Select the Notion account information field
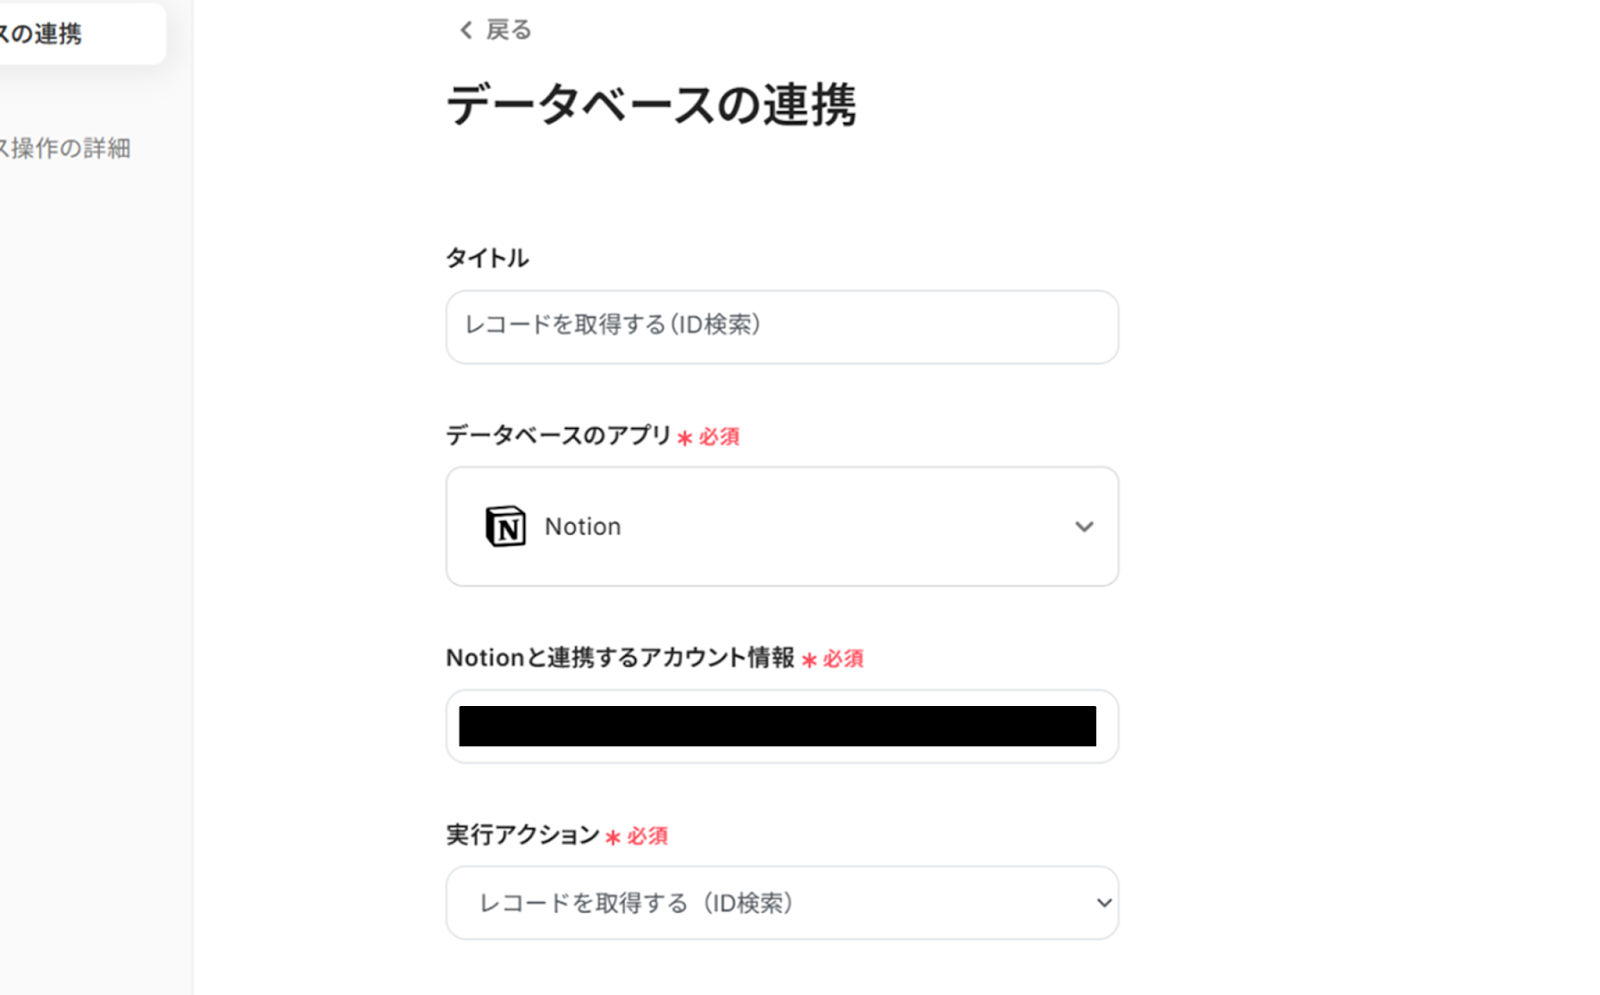The width and height of the screenshot is (1600, 995). coord(782,726)
